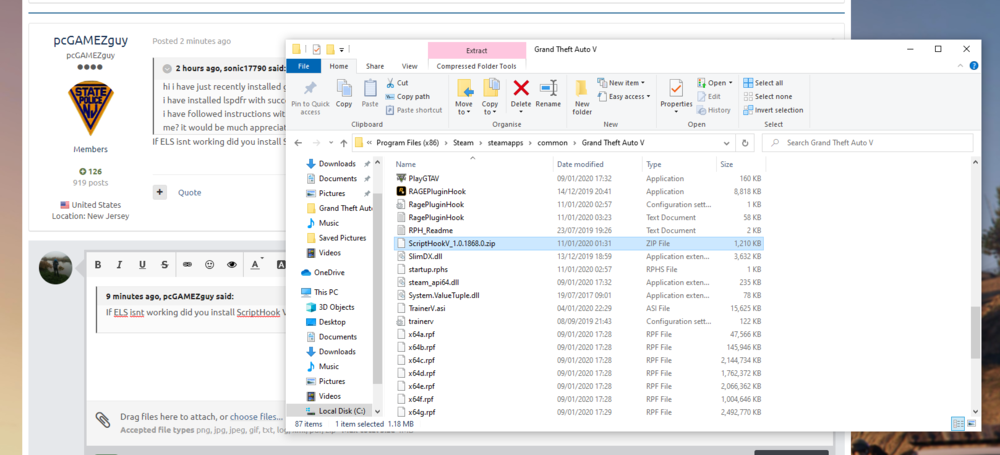Switch to details view button
1000x455 pixels.
coord(957,423)
